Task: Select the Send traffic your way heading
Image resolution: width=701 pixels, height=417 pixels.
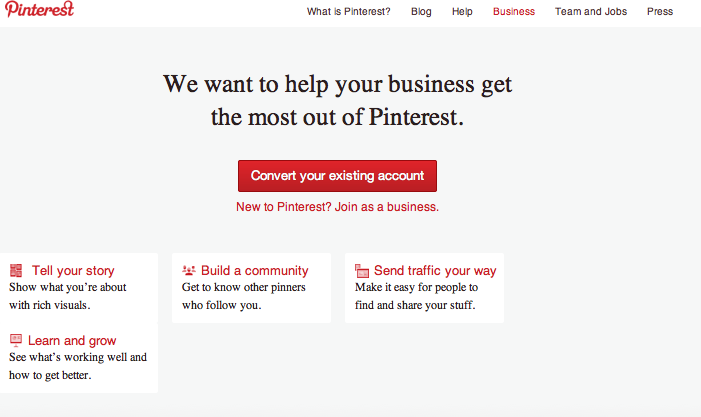Action: tap(435, 270)
